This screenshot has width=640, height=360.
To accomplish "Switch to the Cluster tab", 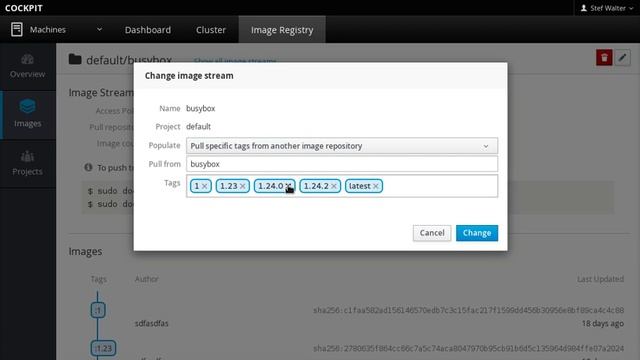I will click(211, 30).
